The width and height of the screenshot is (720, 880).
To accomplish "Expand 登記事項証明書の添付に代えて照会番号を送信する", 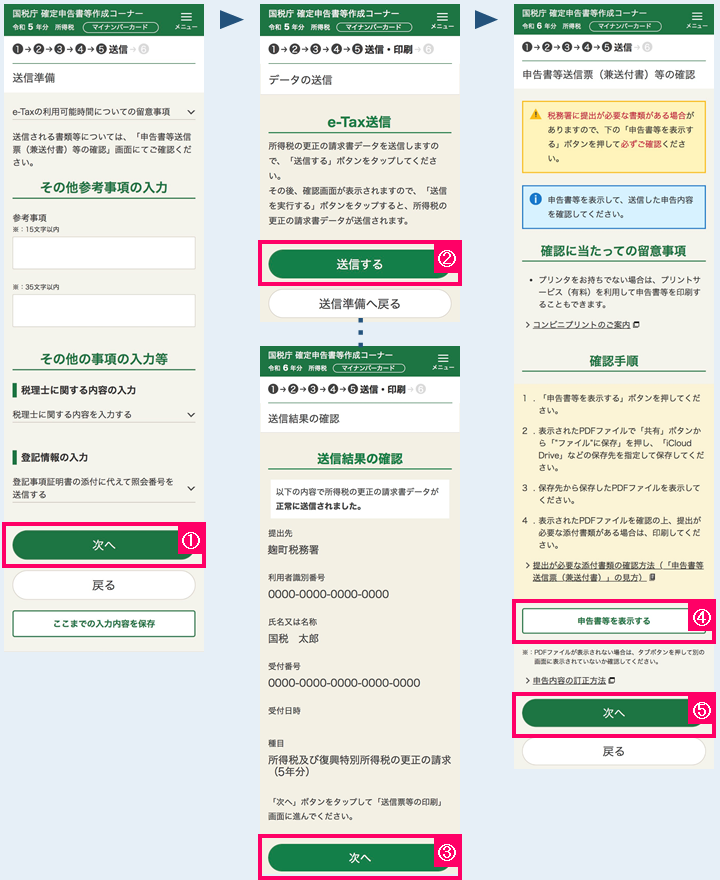I will tap(104, 488).
